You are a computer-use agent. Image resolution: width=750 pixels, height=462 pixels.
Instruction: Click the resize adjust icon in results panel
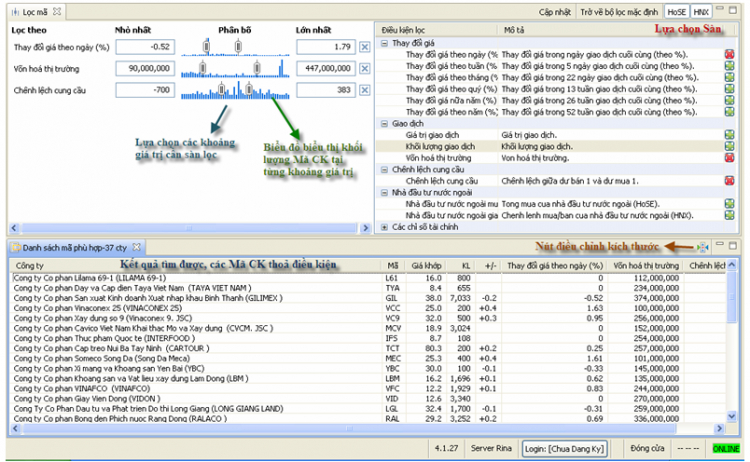[x=703, y=247]
